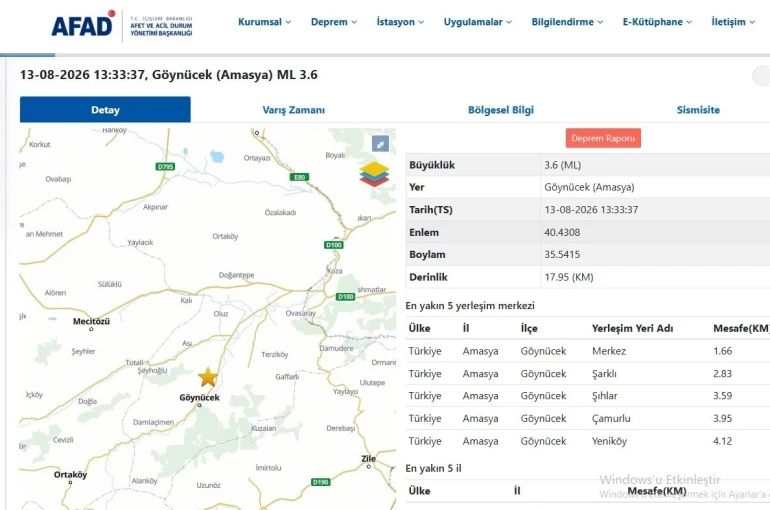Click the Büyüklük value 3.6 (ML)

coord(563,165)
